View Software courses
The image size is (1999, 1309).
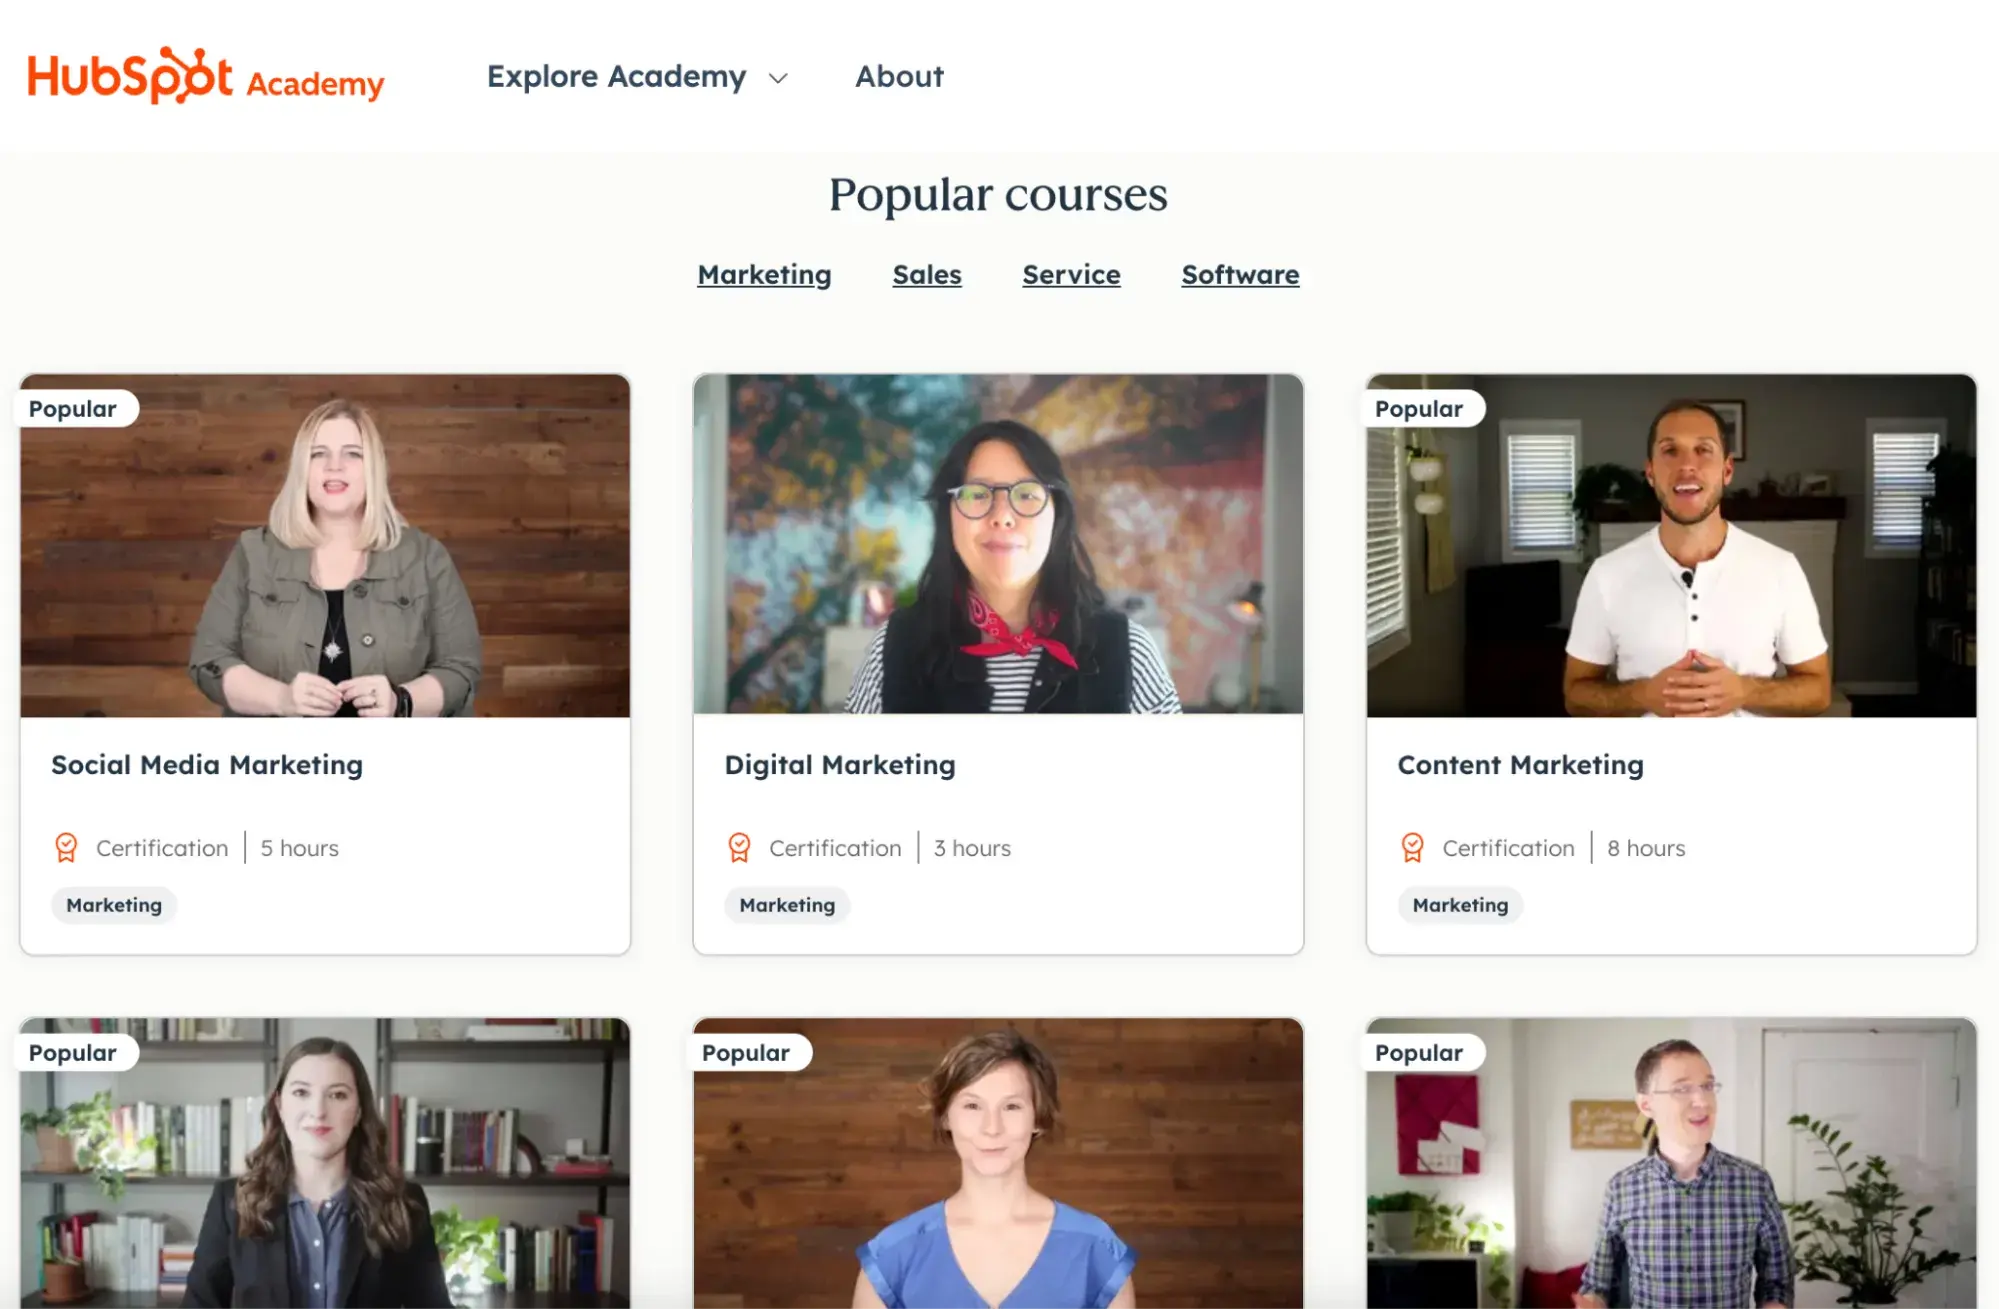[x=1240, y=274]
